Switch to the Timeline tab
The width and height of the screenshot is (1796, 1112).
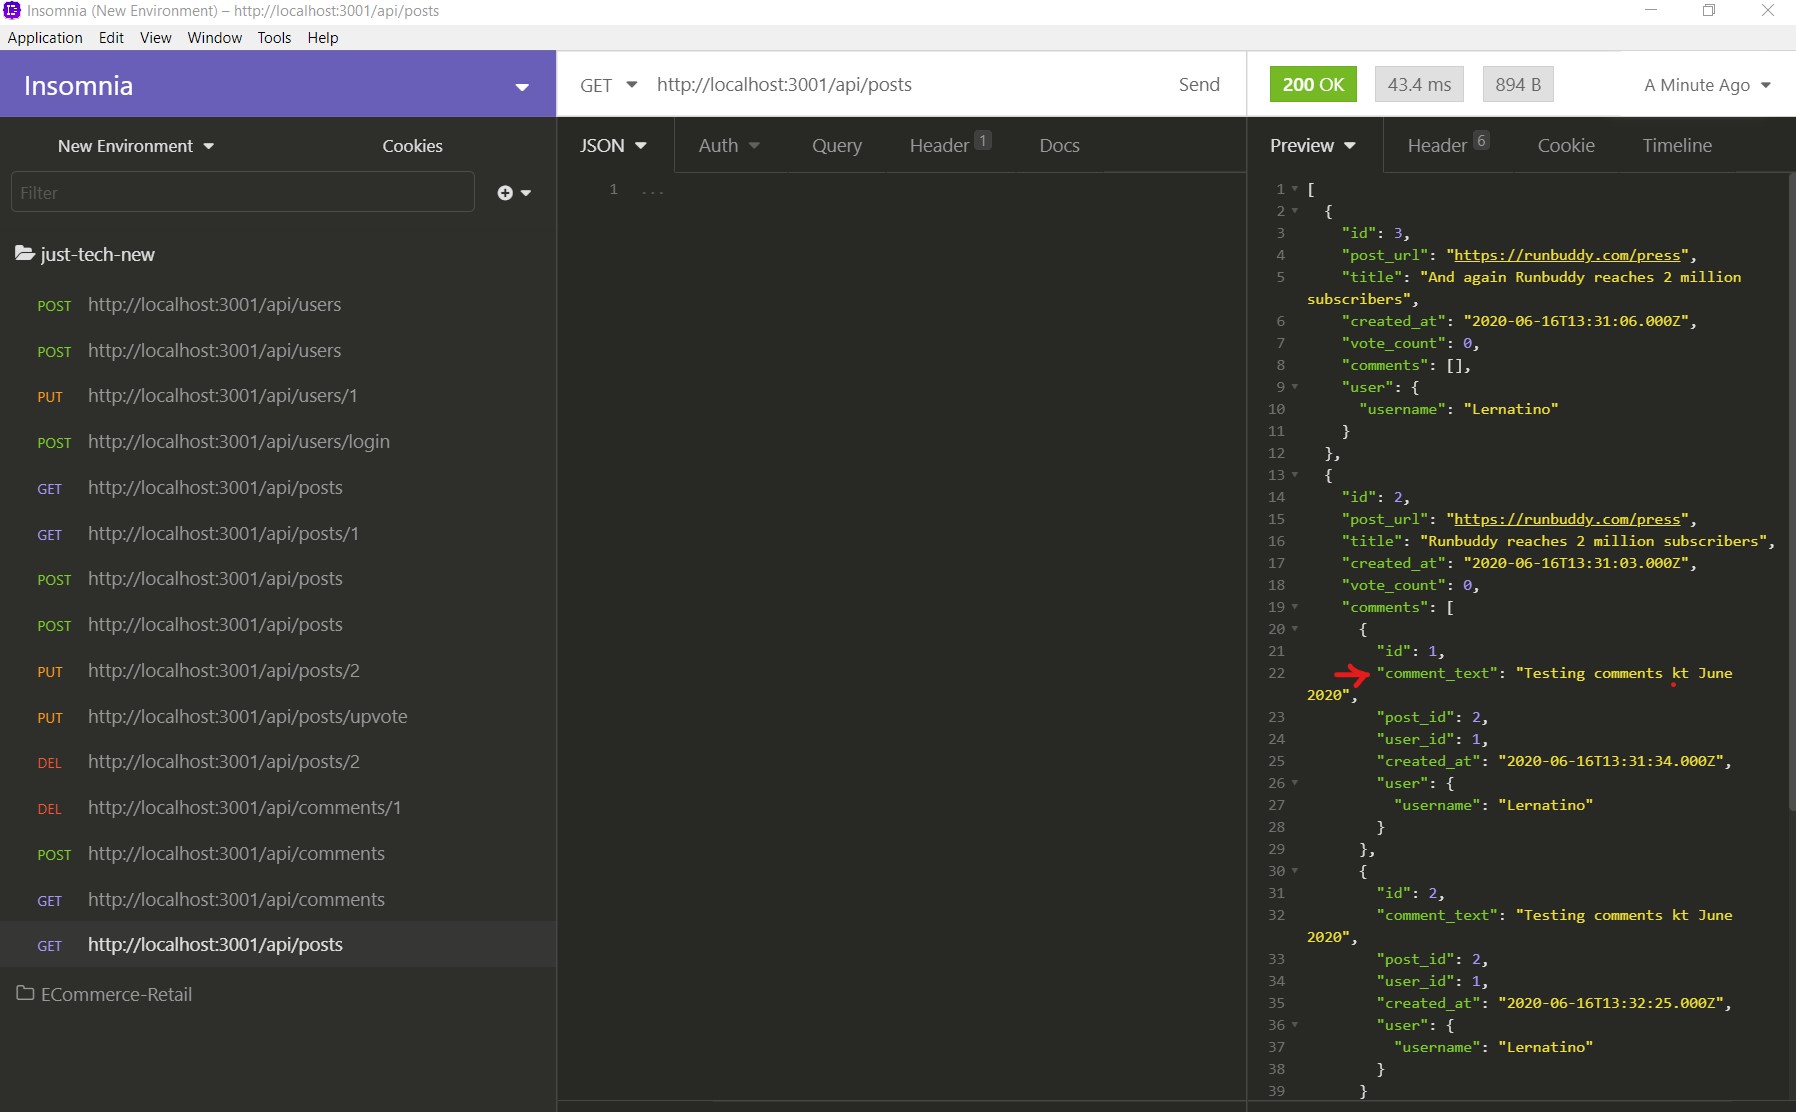1677,146
